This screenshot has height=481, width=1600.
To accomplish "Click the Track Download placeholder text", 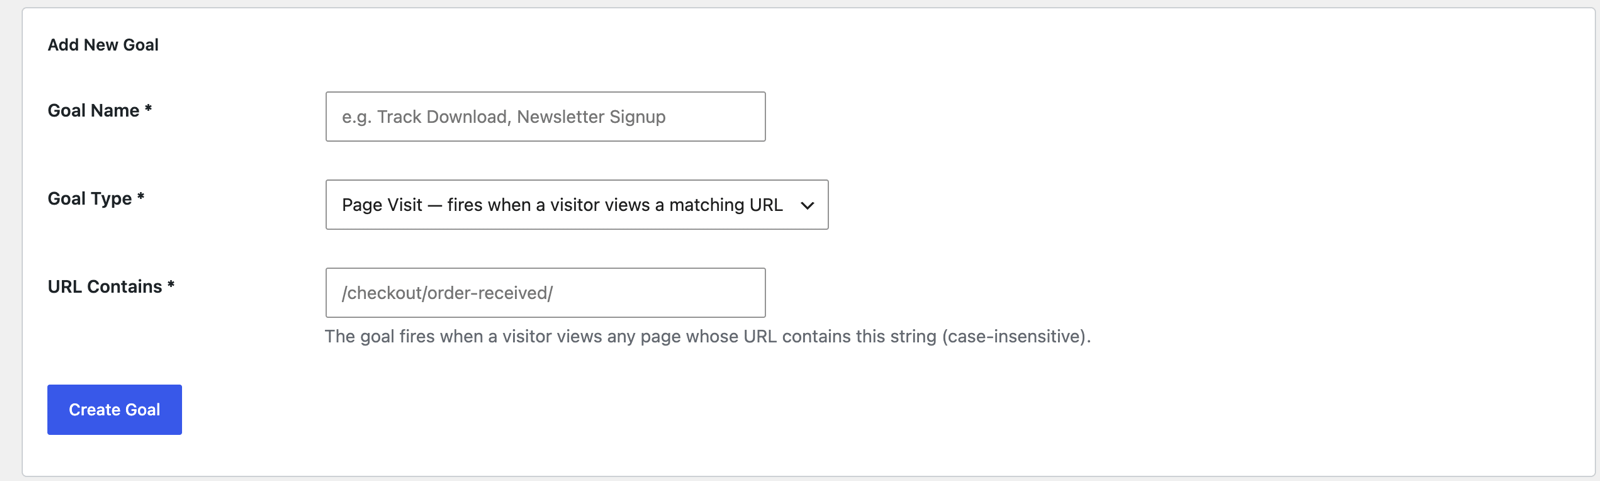I will coord(443,117).
